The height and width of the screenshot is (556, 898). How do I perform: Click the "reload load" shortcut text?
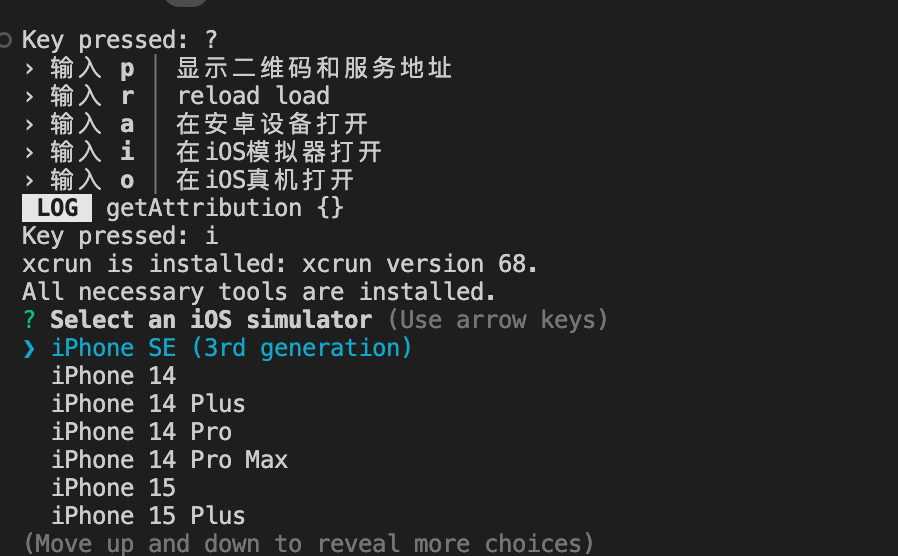tap(253, 96)
